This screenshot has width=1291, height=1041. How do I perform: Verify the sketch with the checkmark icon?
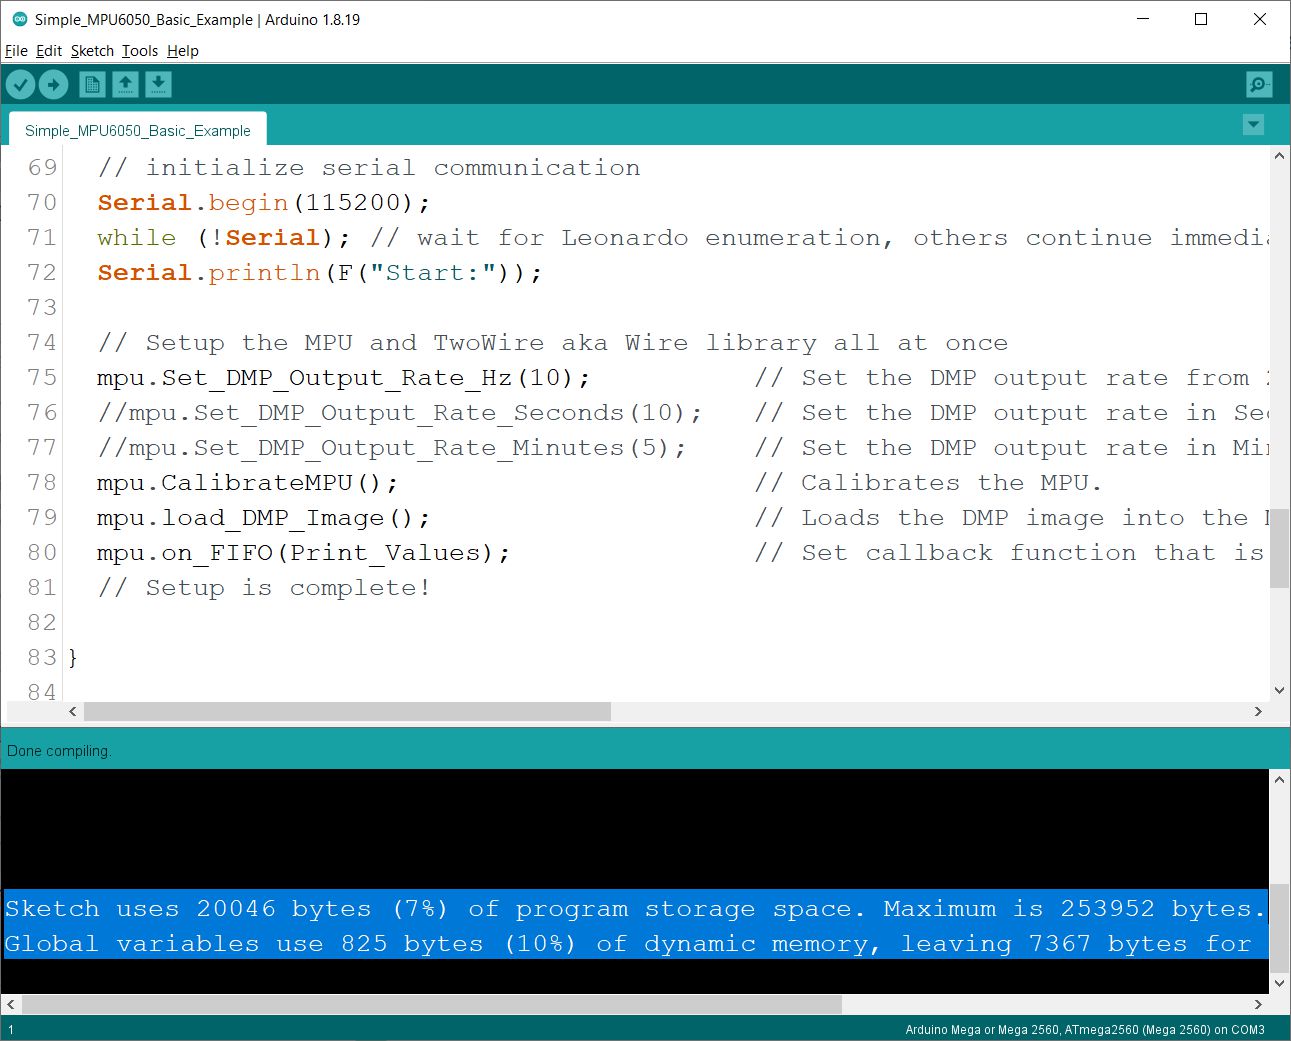[20, 84]
